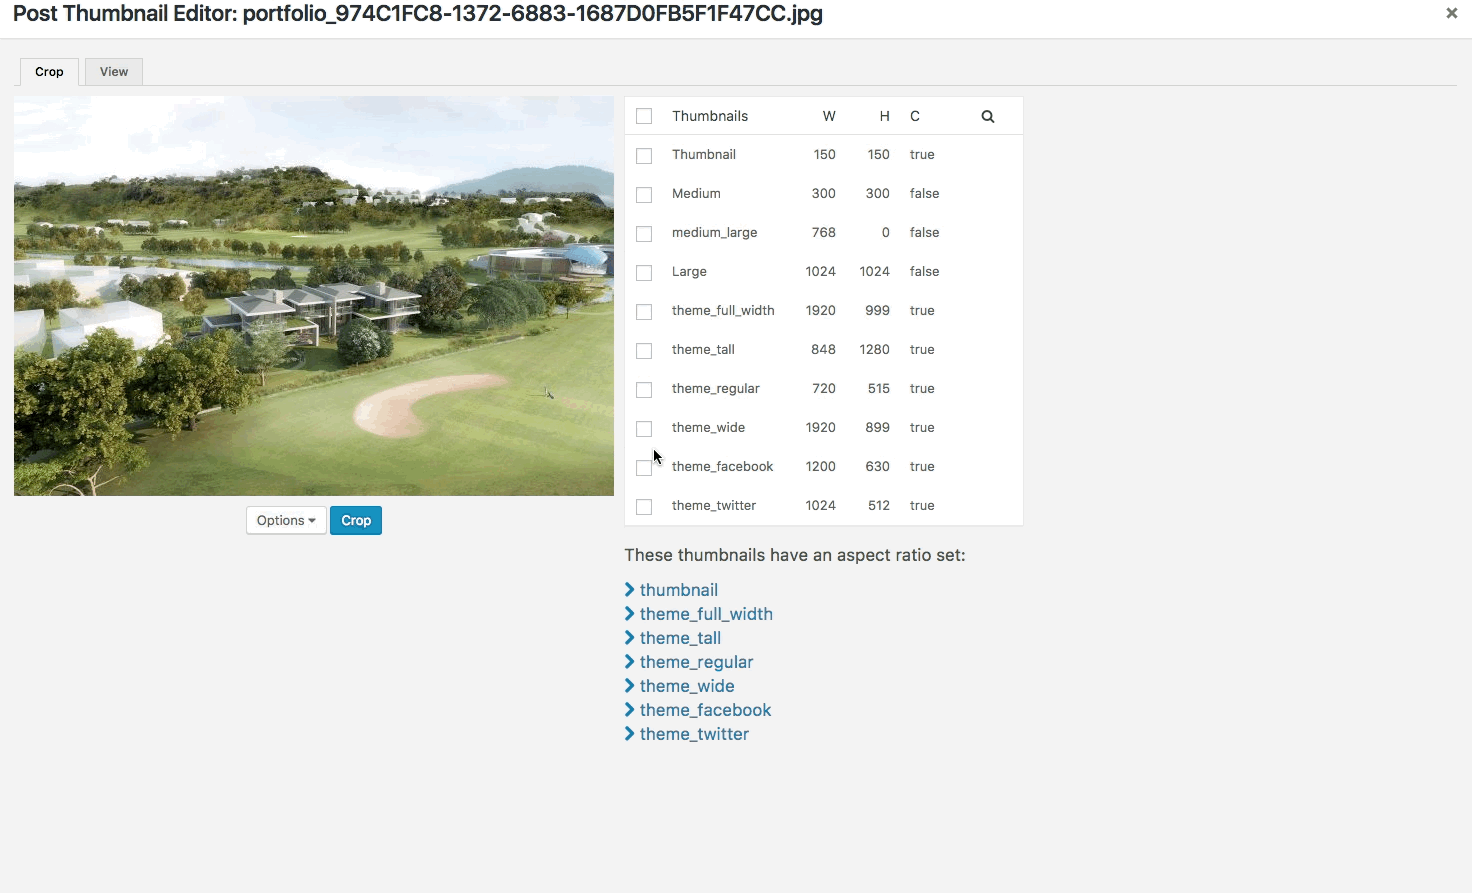
Task: Toggle the theme_twitter checkbox
Action: tap(644, 507)
